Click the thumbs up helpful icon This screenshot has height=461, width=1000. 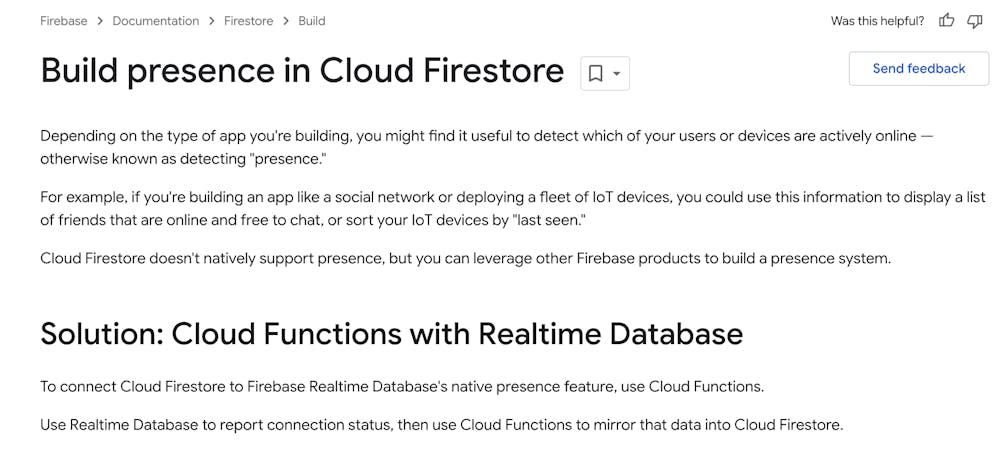(x=946, y=21)
